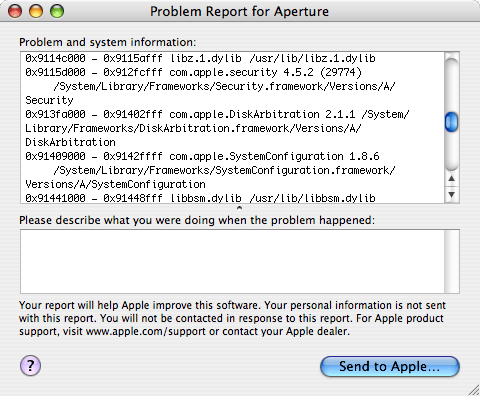This screenshot has width=480, height=396.
Task: Click the scroll track below the blue thumb
Action: coord(452,152)
